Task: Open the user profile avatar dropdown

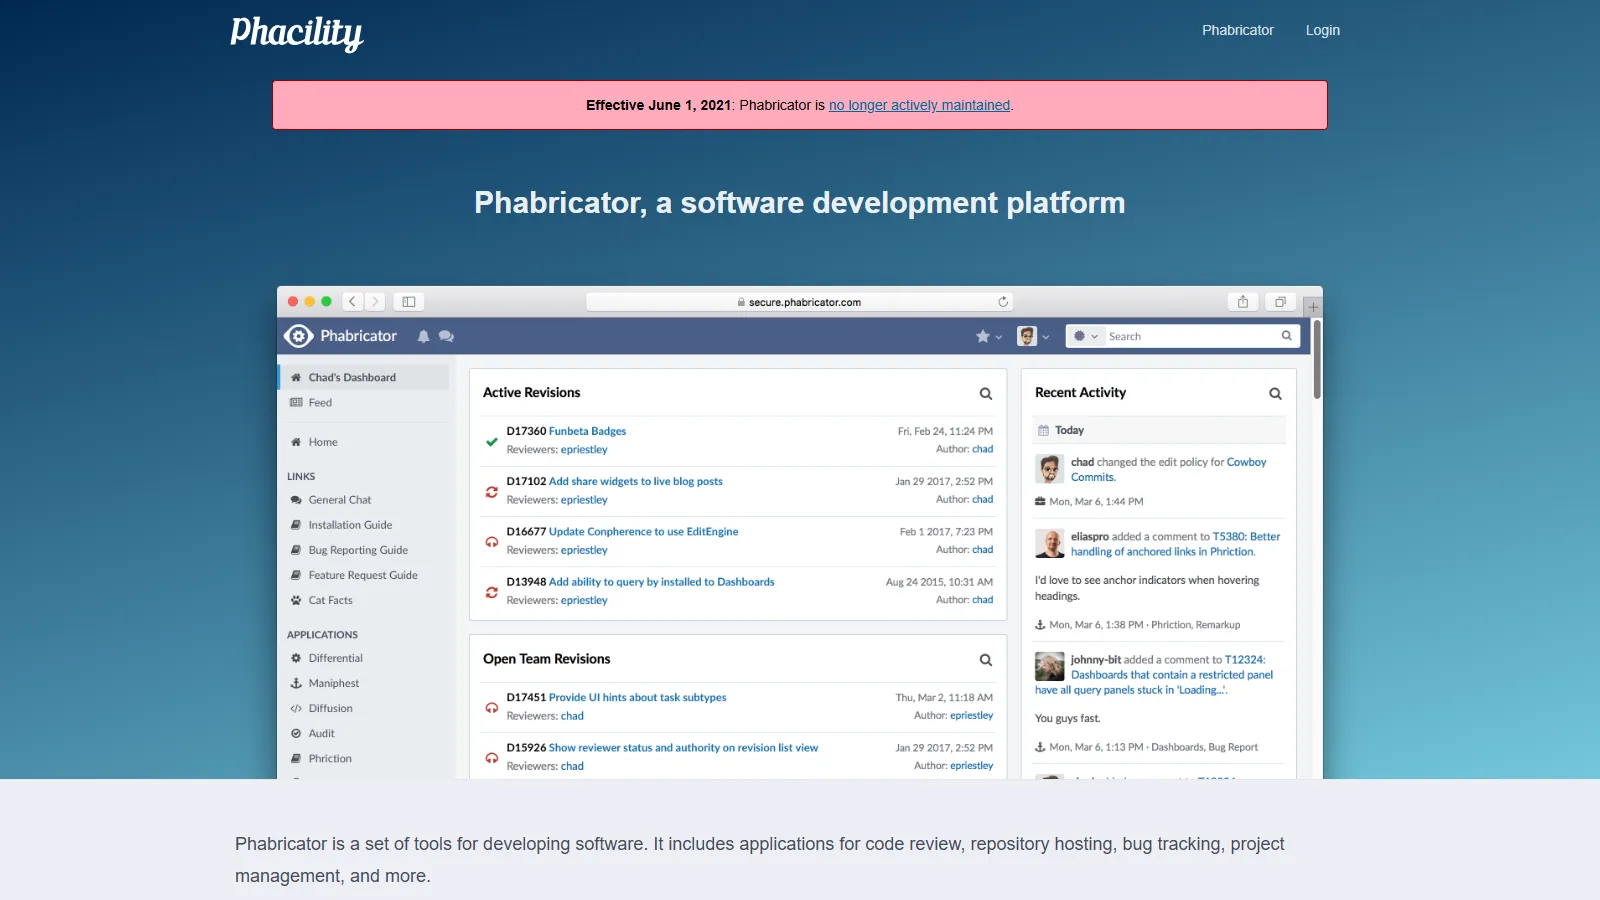Action: (1033, 337)
